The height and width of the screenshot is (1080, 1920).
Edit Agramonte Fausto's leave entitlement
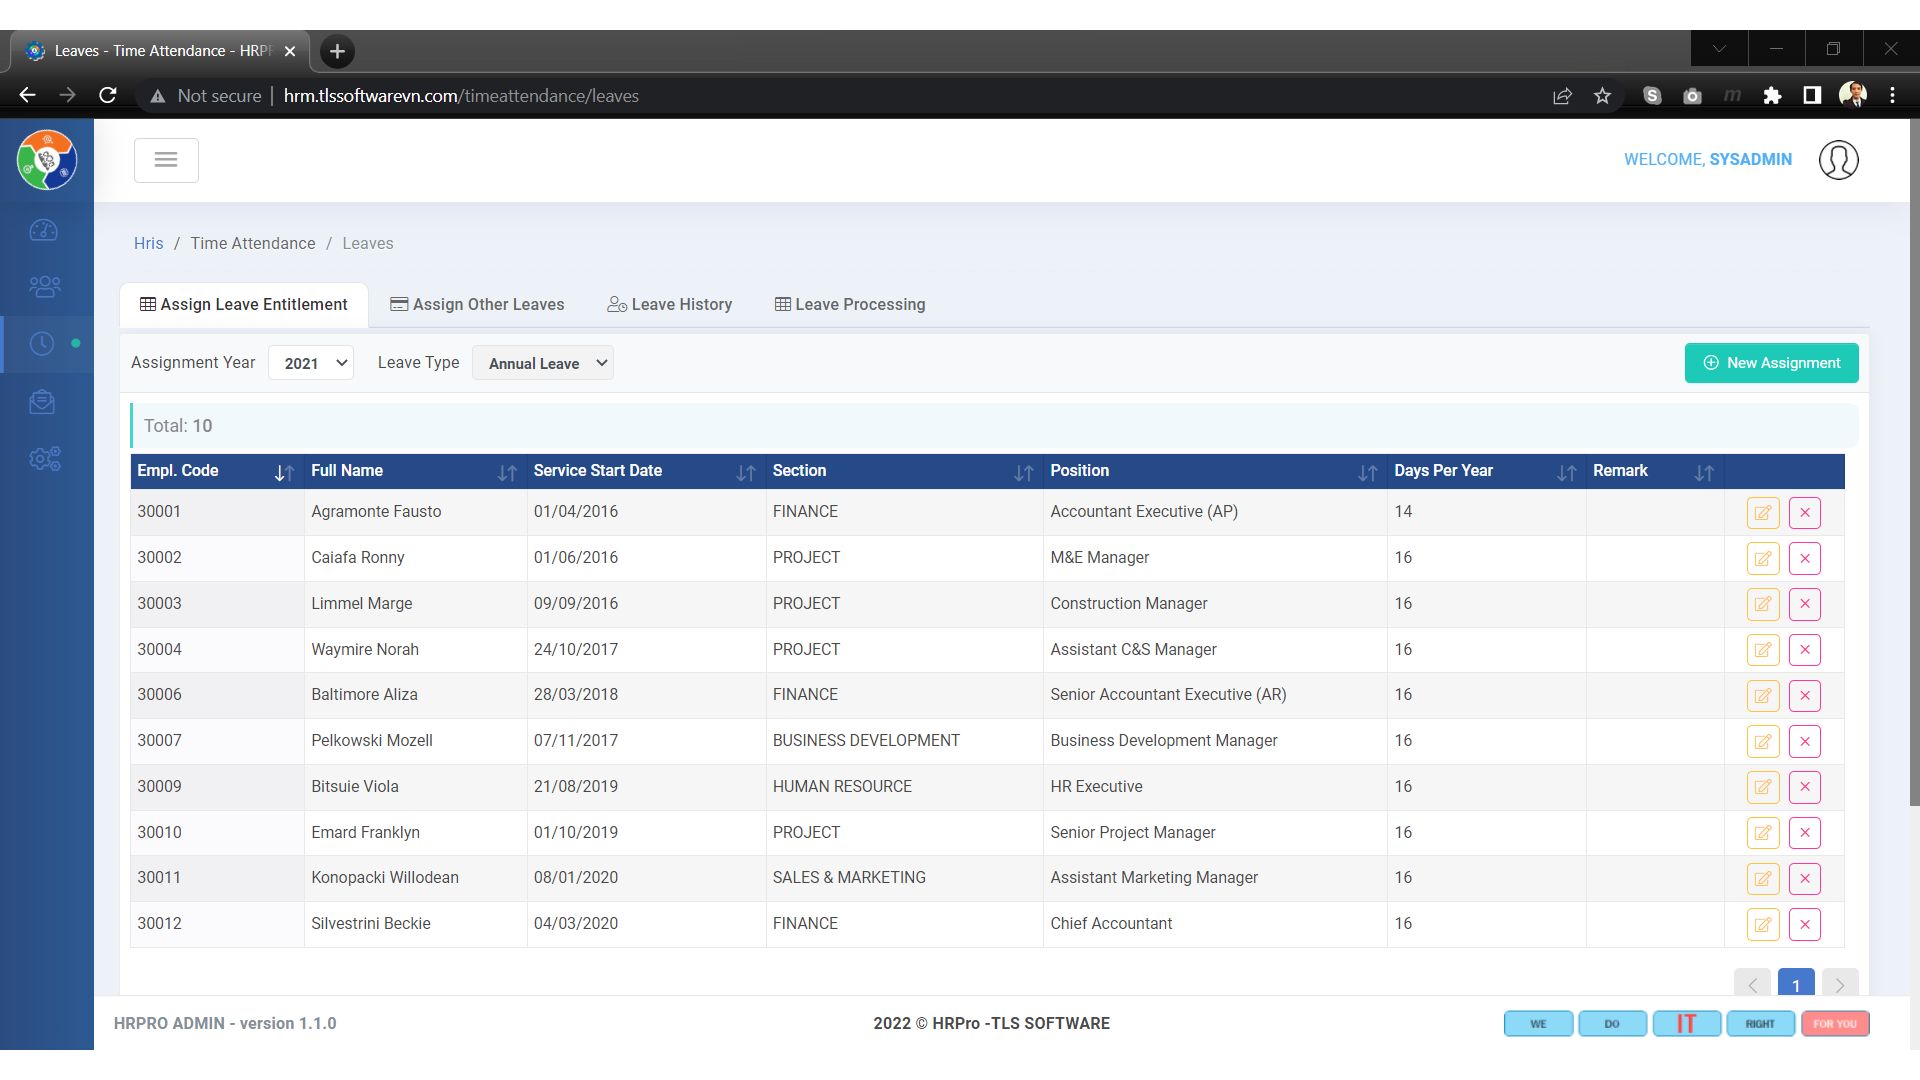point(1762,513)
